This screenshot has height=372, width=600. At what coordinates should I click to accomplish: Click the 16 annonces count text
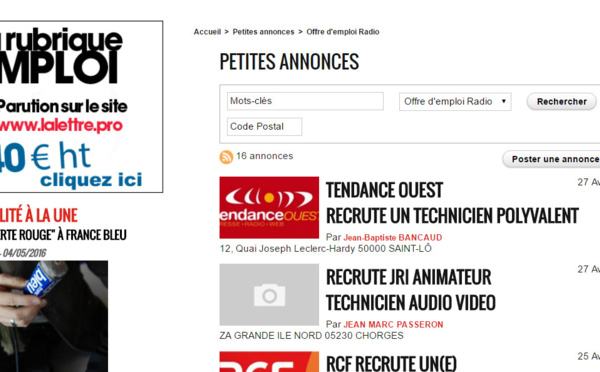coord(264,156)
